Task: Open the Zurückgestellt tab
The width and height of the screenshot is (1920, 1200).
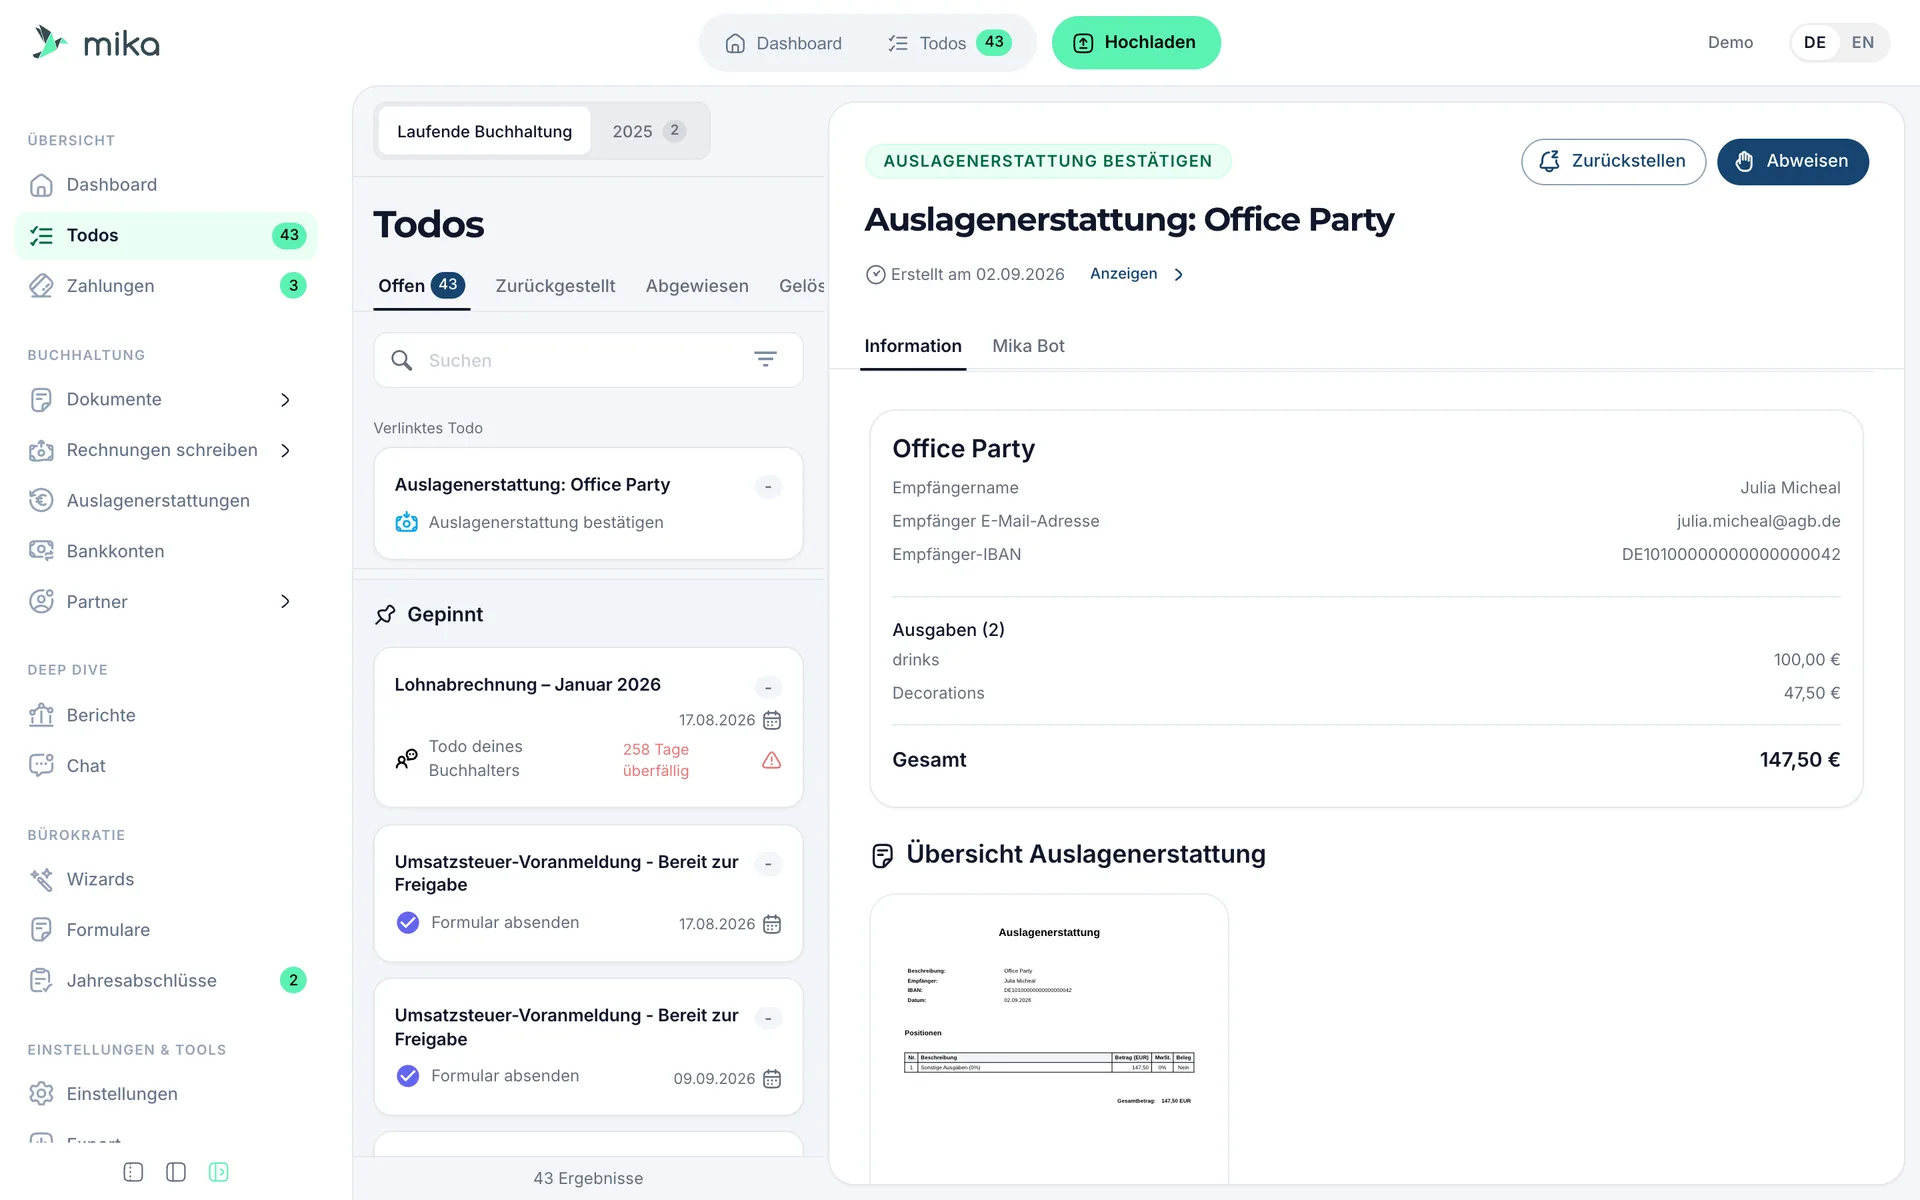Action: pos(555,286)
